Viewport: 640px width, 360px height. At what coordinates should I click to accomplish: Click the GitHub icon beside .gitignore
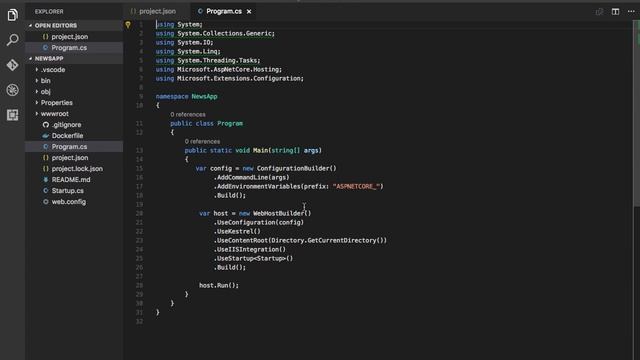point(46,125)
